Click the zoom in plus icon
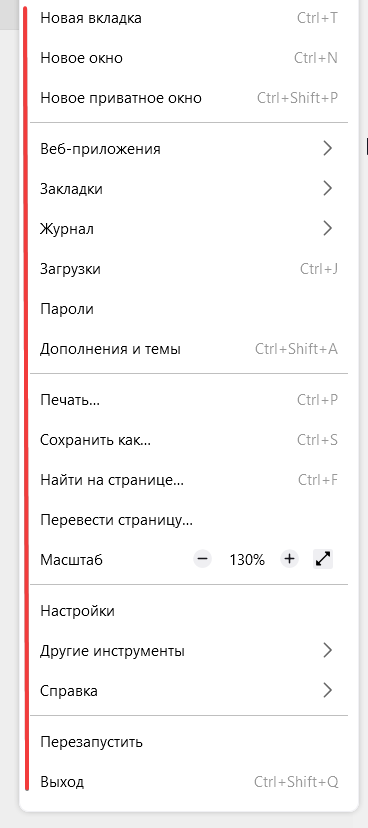The height and width of the screenshot is (828, 368). pyautogui.click(x=289, y=559)
